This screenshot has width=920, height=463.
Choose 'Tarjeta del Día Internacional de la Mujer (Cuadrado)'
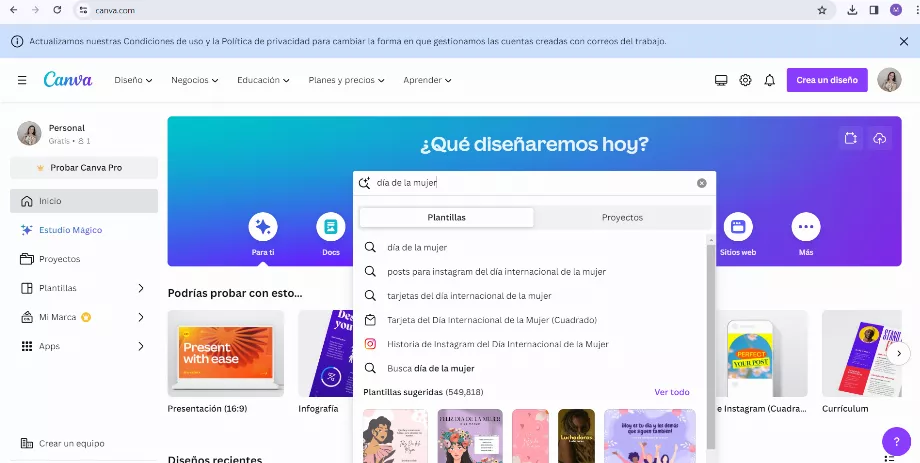[530, 320]
